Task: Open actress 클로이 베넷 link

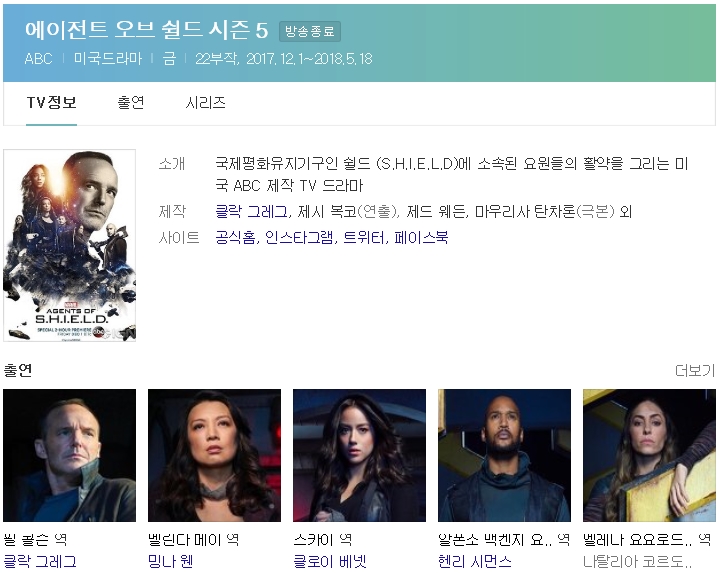Action: pyautogui.click(x=330, y=561)
